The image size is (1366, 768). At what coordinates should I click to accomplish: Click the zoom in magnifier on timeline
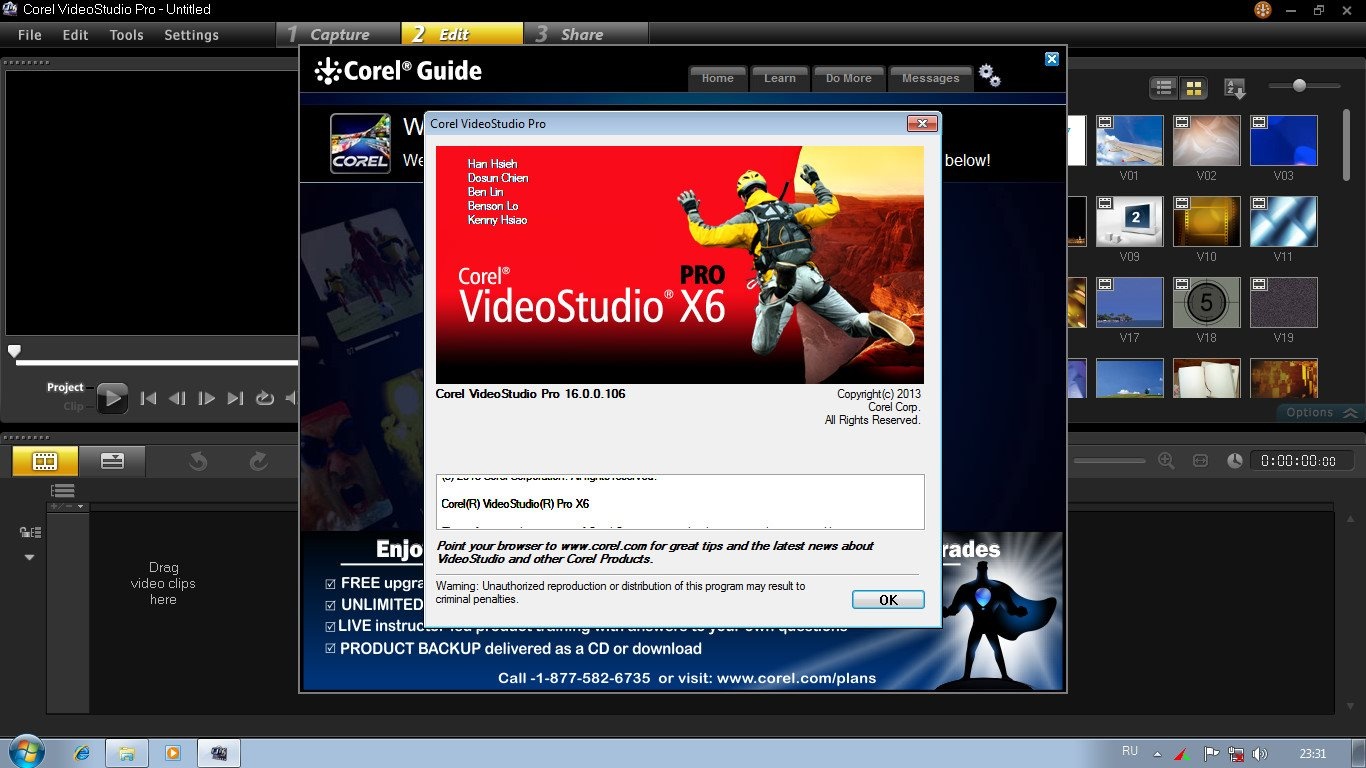pos(1166,460)
